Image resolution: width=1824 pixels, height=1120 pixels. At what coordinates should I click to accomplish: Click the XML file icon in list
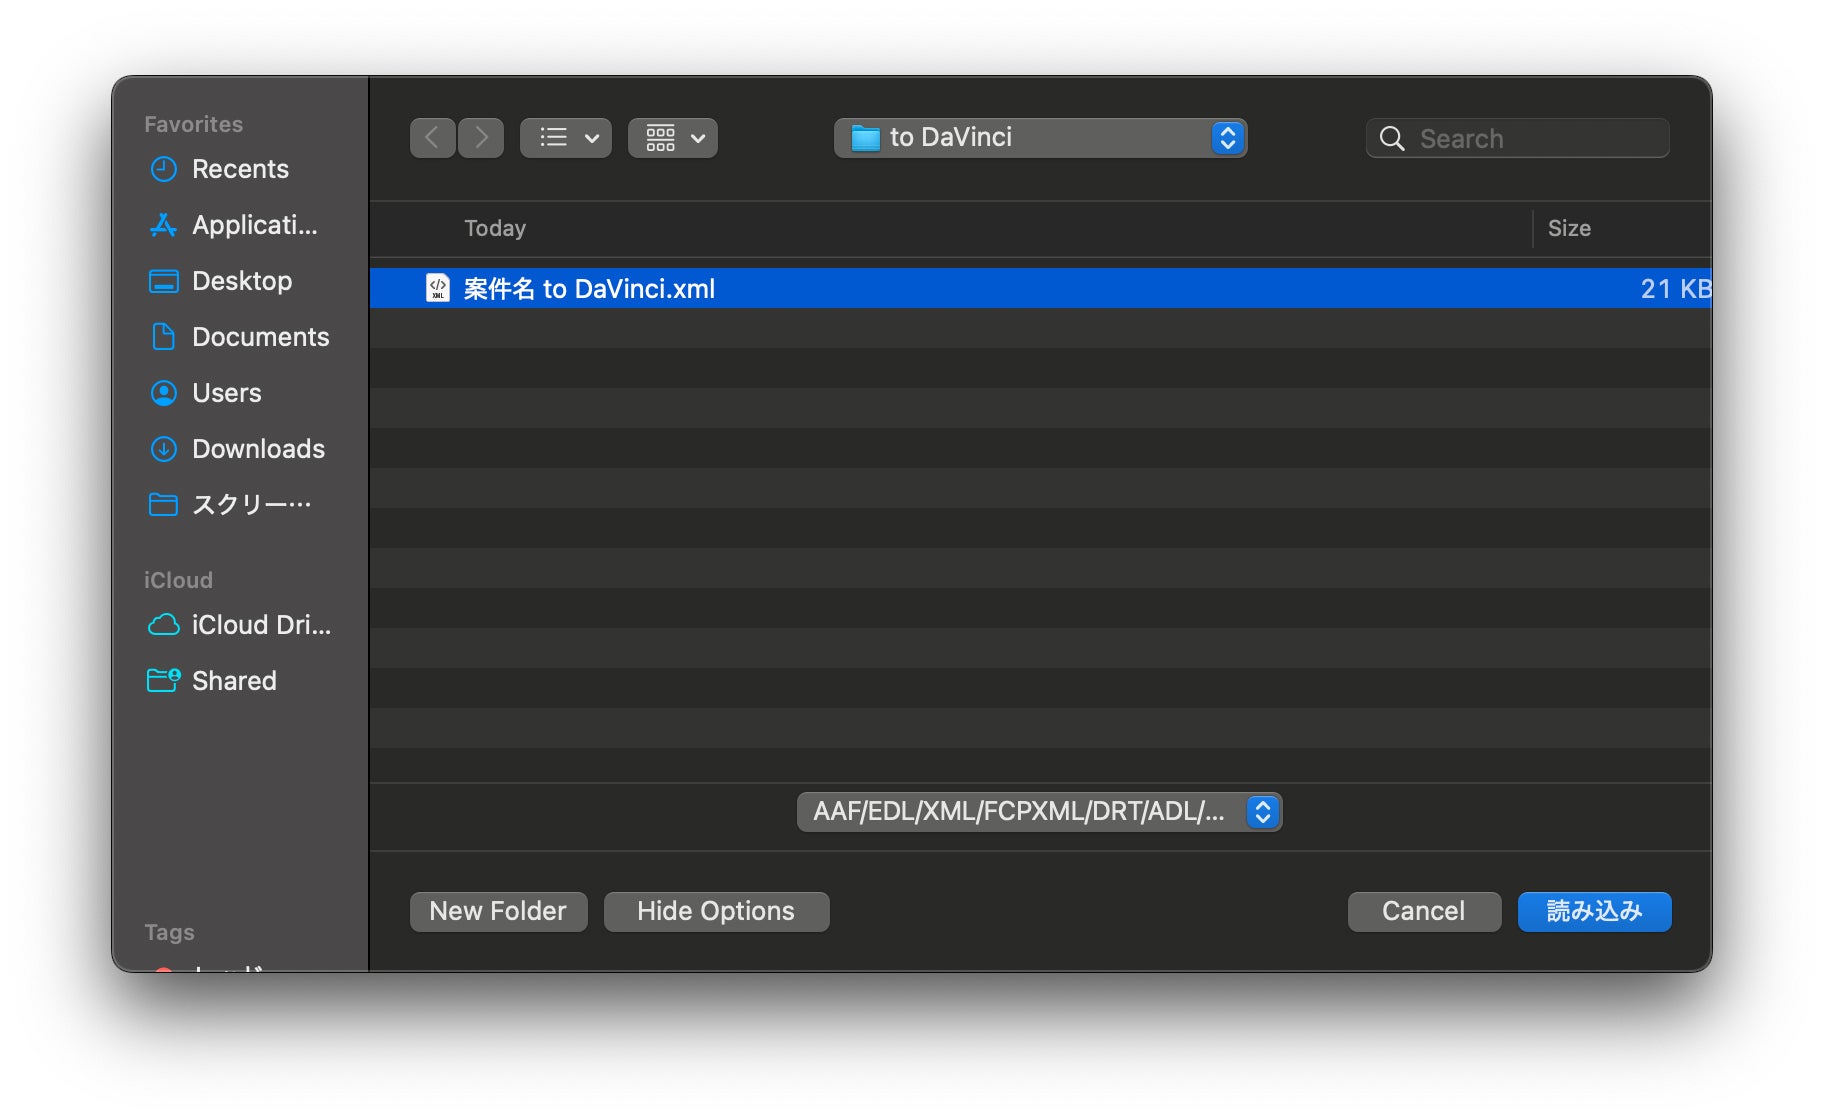(x=438, y=289)
